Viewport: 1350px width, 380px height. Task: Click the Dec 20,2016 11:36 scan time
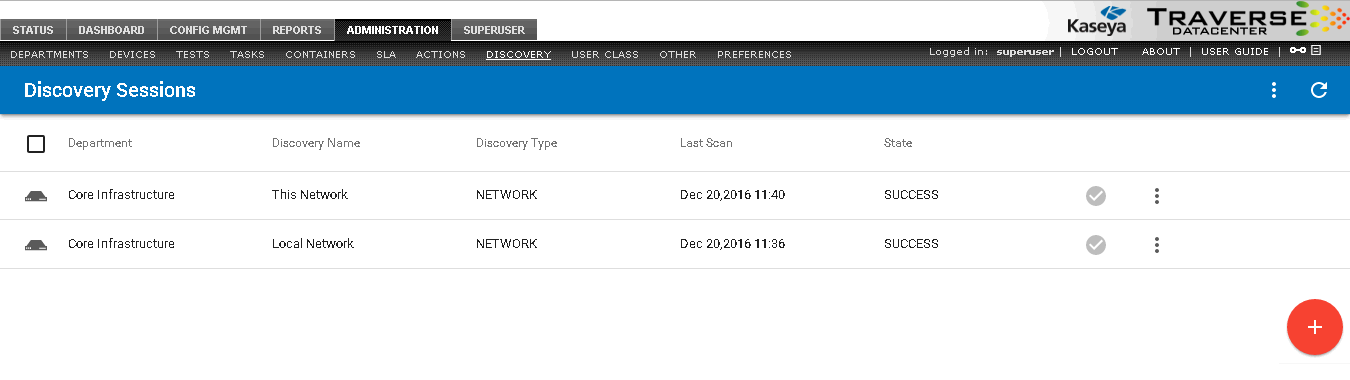pos(732,244)
